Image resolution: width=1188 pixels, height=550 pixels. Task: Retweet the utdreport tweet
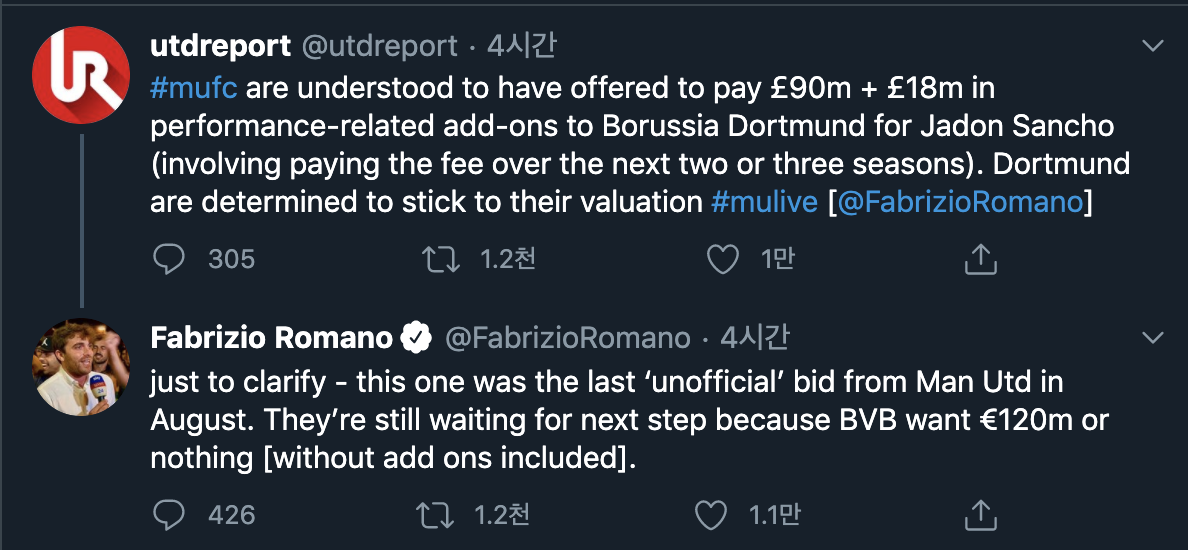tap(439, 260)
